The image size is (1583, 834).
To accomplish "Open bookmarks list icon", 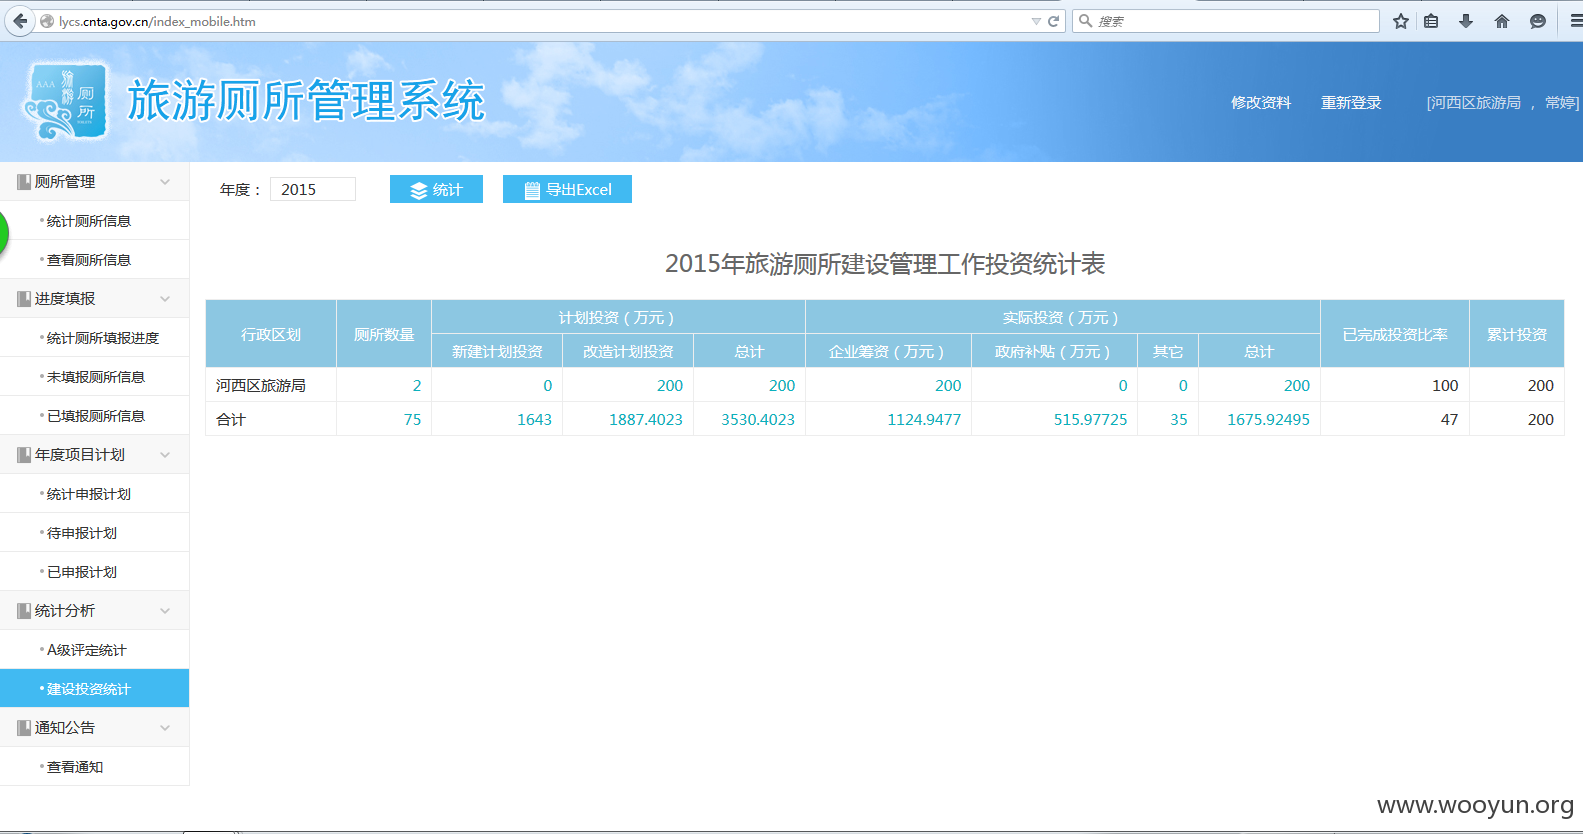I will (x=1431, y=21).
